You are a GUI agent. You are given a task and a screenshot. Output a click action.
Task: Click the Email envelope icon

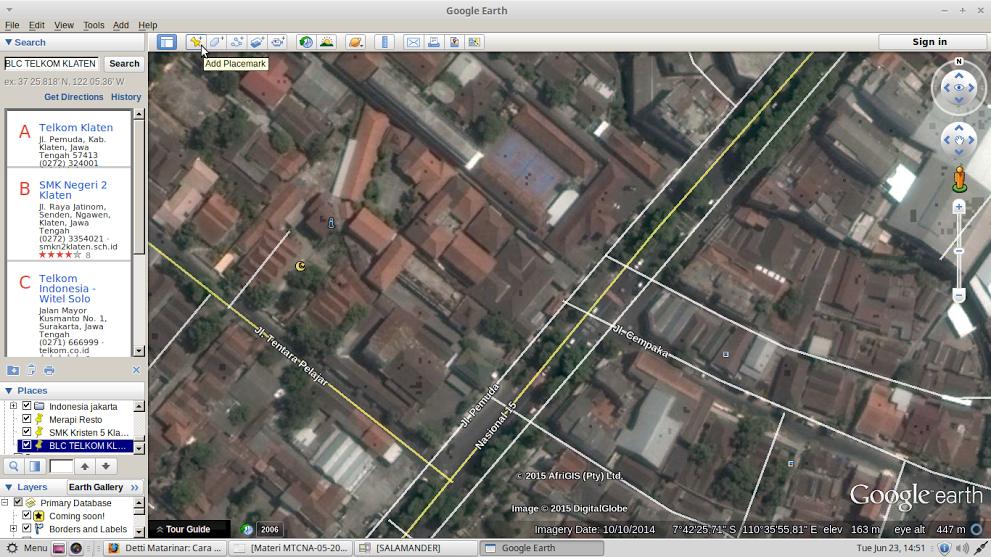[413, 42]
